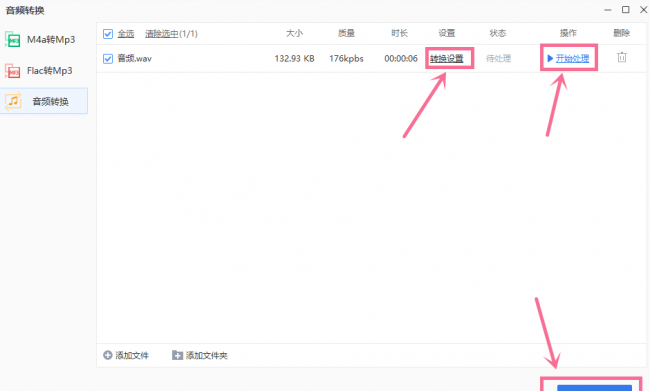Click the 大小 column header
Viewport: 650px width, 391px height.
[294, 33]
